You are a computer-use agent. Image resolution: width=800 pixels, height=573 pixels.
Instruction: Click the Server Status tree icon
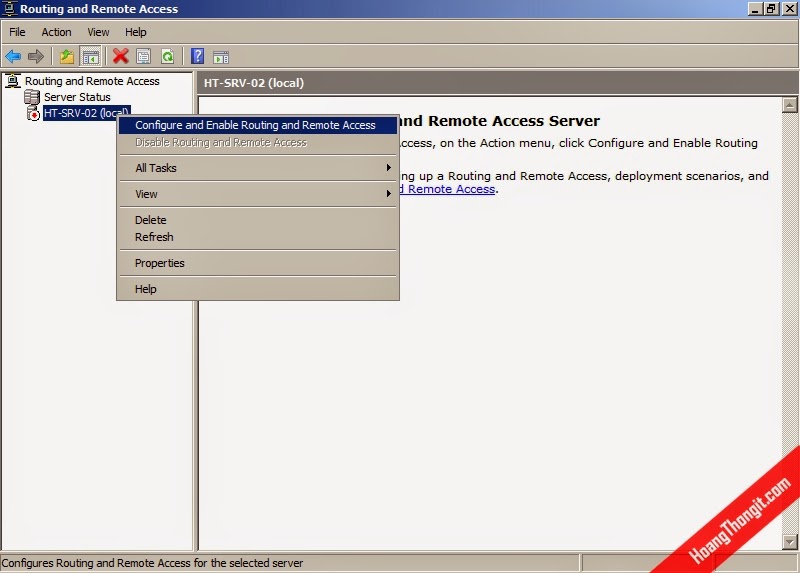click(x=32, y=96)
